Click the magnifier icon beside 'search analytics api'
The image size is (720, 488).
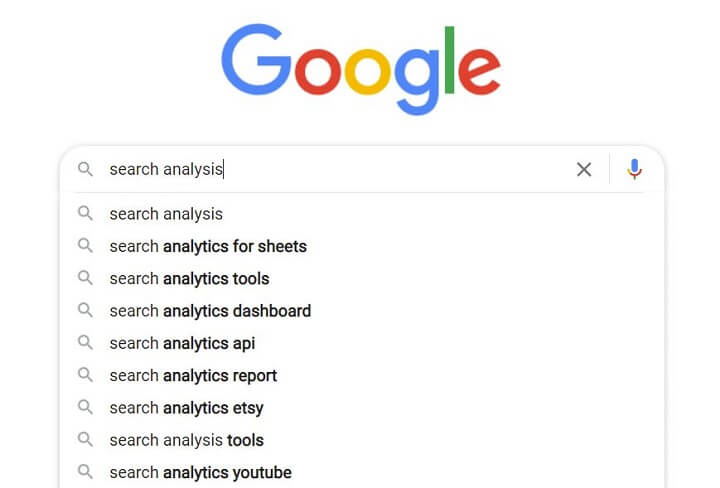tap(85, 342)
